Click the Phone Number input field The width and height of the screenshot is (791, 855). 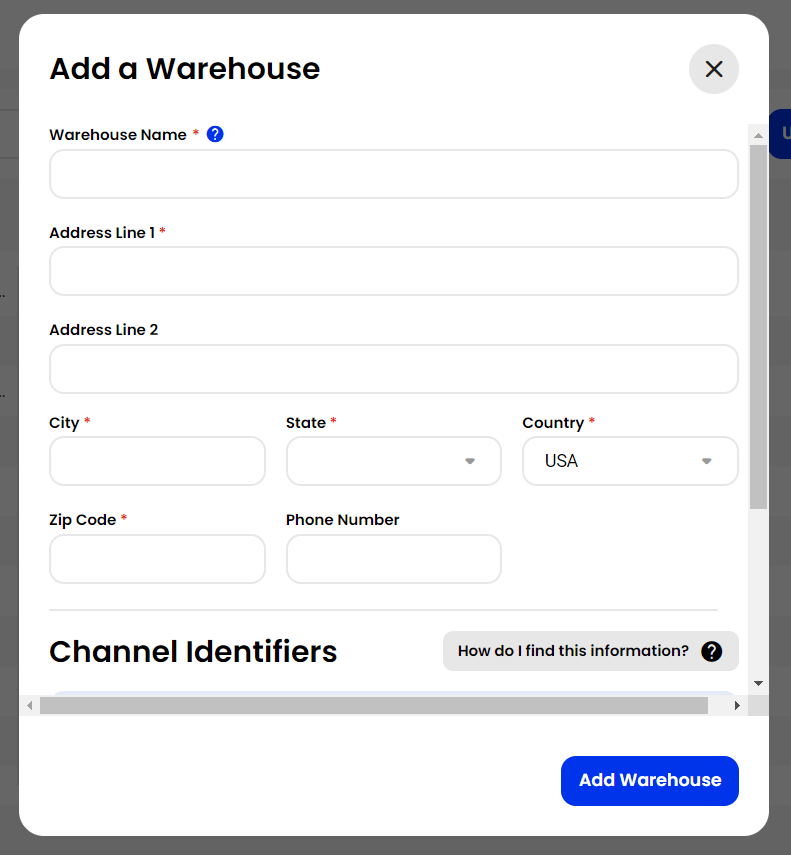point(393,559)
